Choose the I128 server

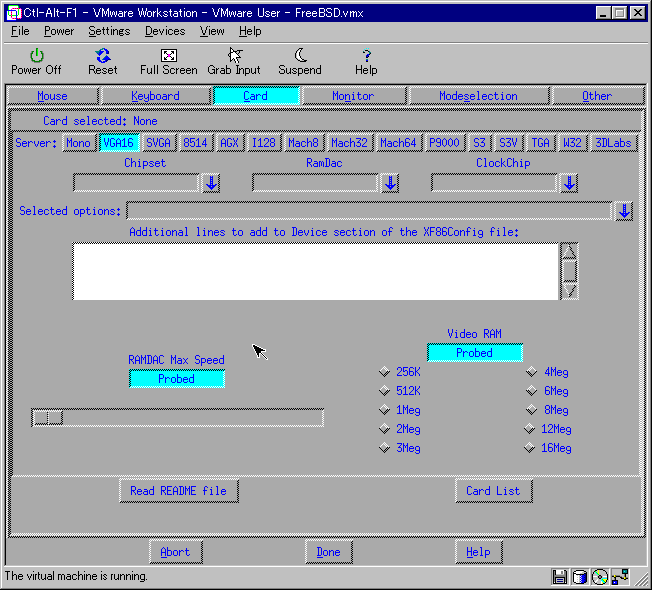point(264,143)
